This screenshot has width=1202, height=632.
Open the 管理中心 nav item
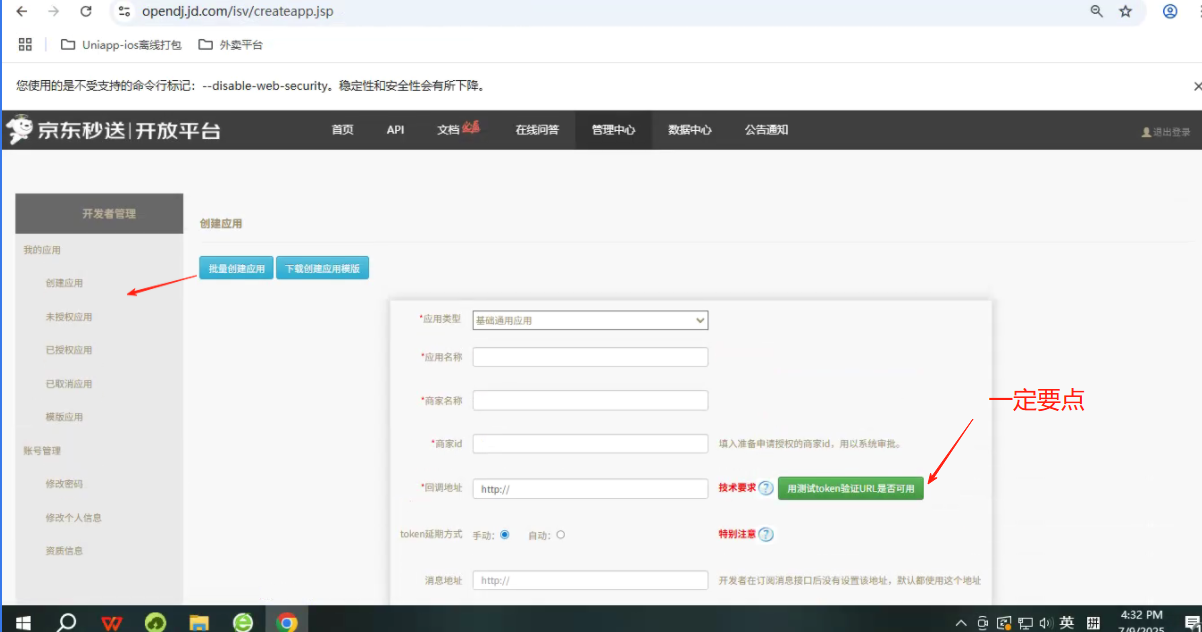tap(613, 130)
